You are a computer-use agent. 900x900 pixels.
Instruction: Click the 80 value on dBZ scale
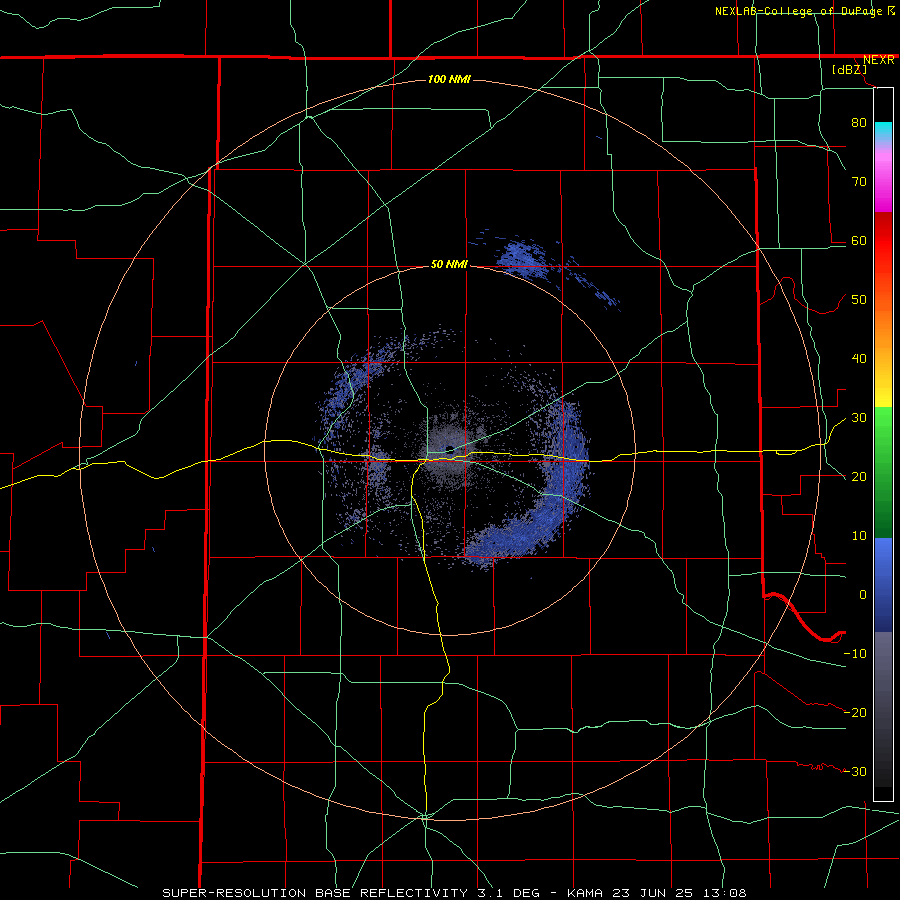(x=859, y=122)
